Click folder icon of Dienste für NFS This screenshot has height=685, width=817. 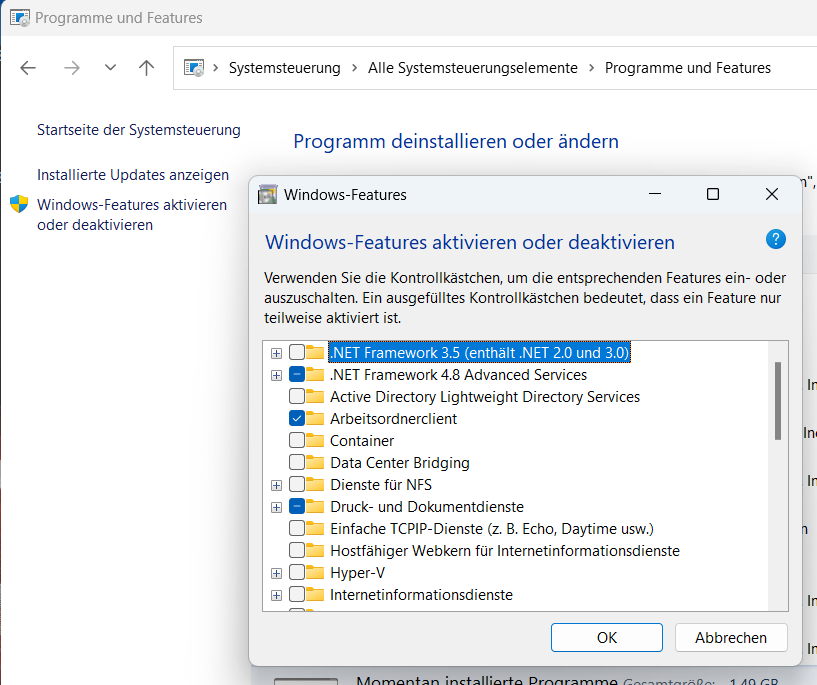[315, 484]
